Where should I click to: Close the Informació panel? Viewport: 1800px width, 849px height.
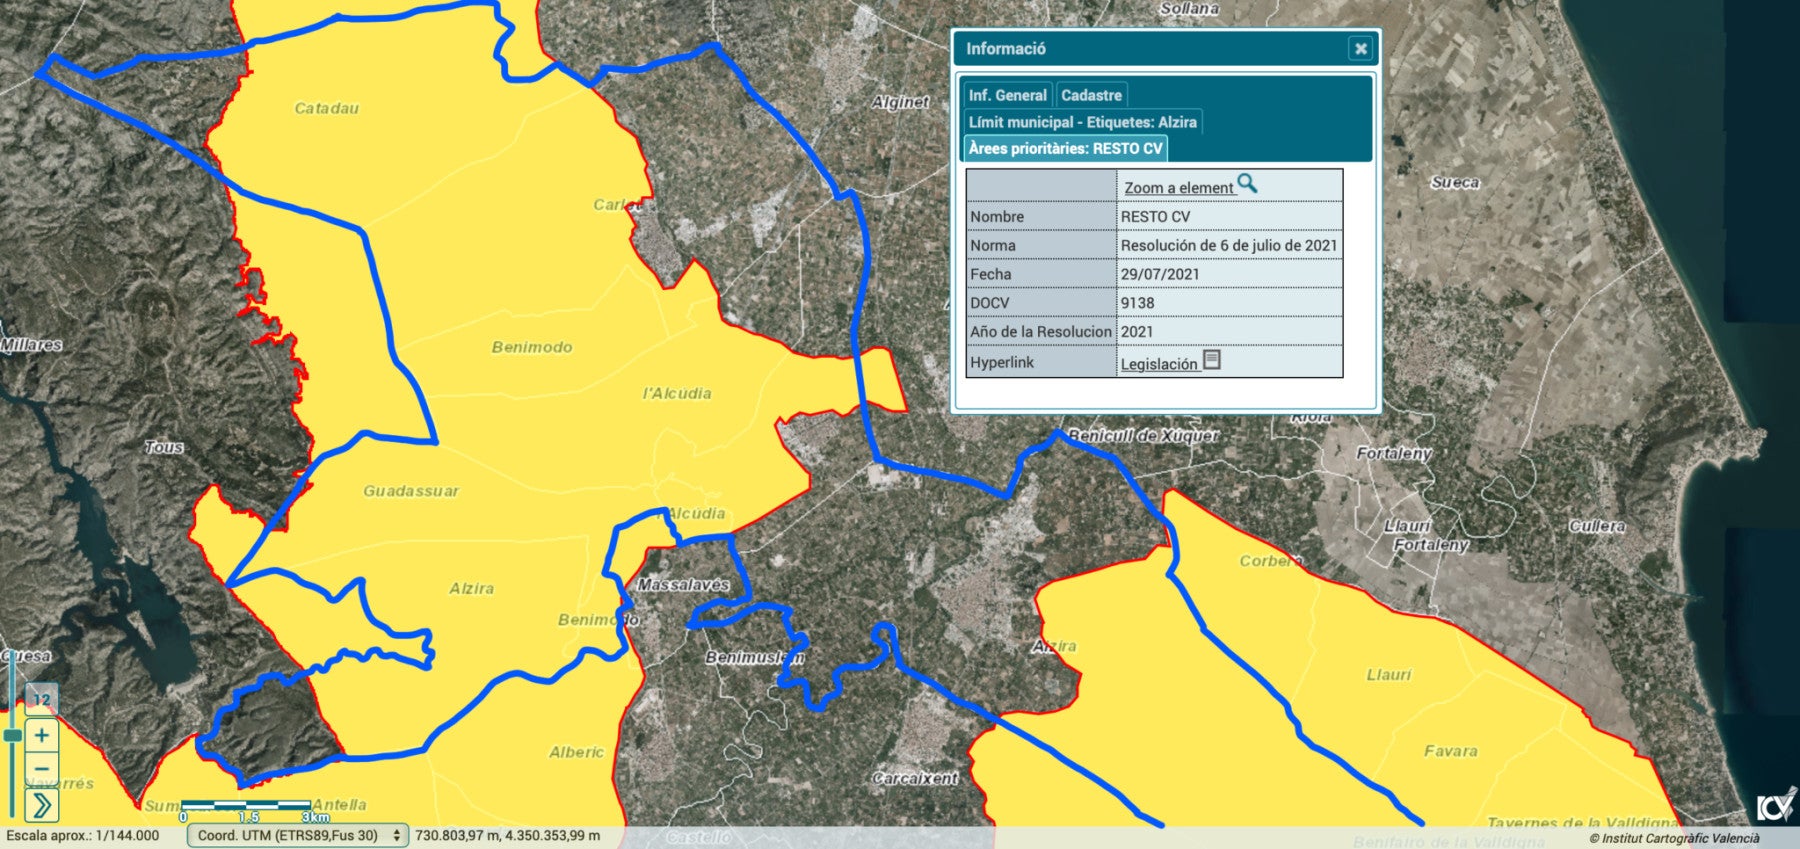(x=1360, y=48)
